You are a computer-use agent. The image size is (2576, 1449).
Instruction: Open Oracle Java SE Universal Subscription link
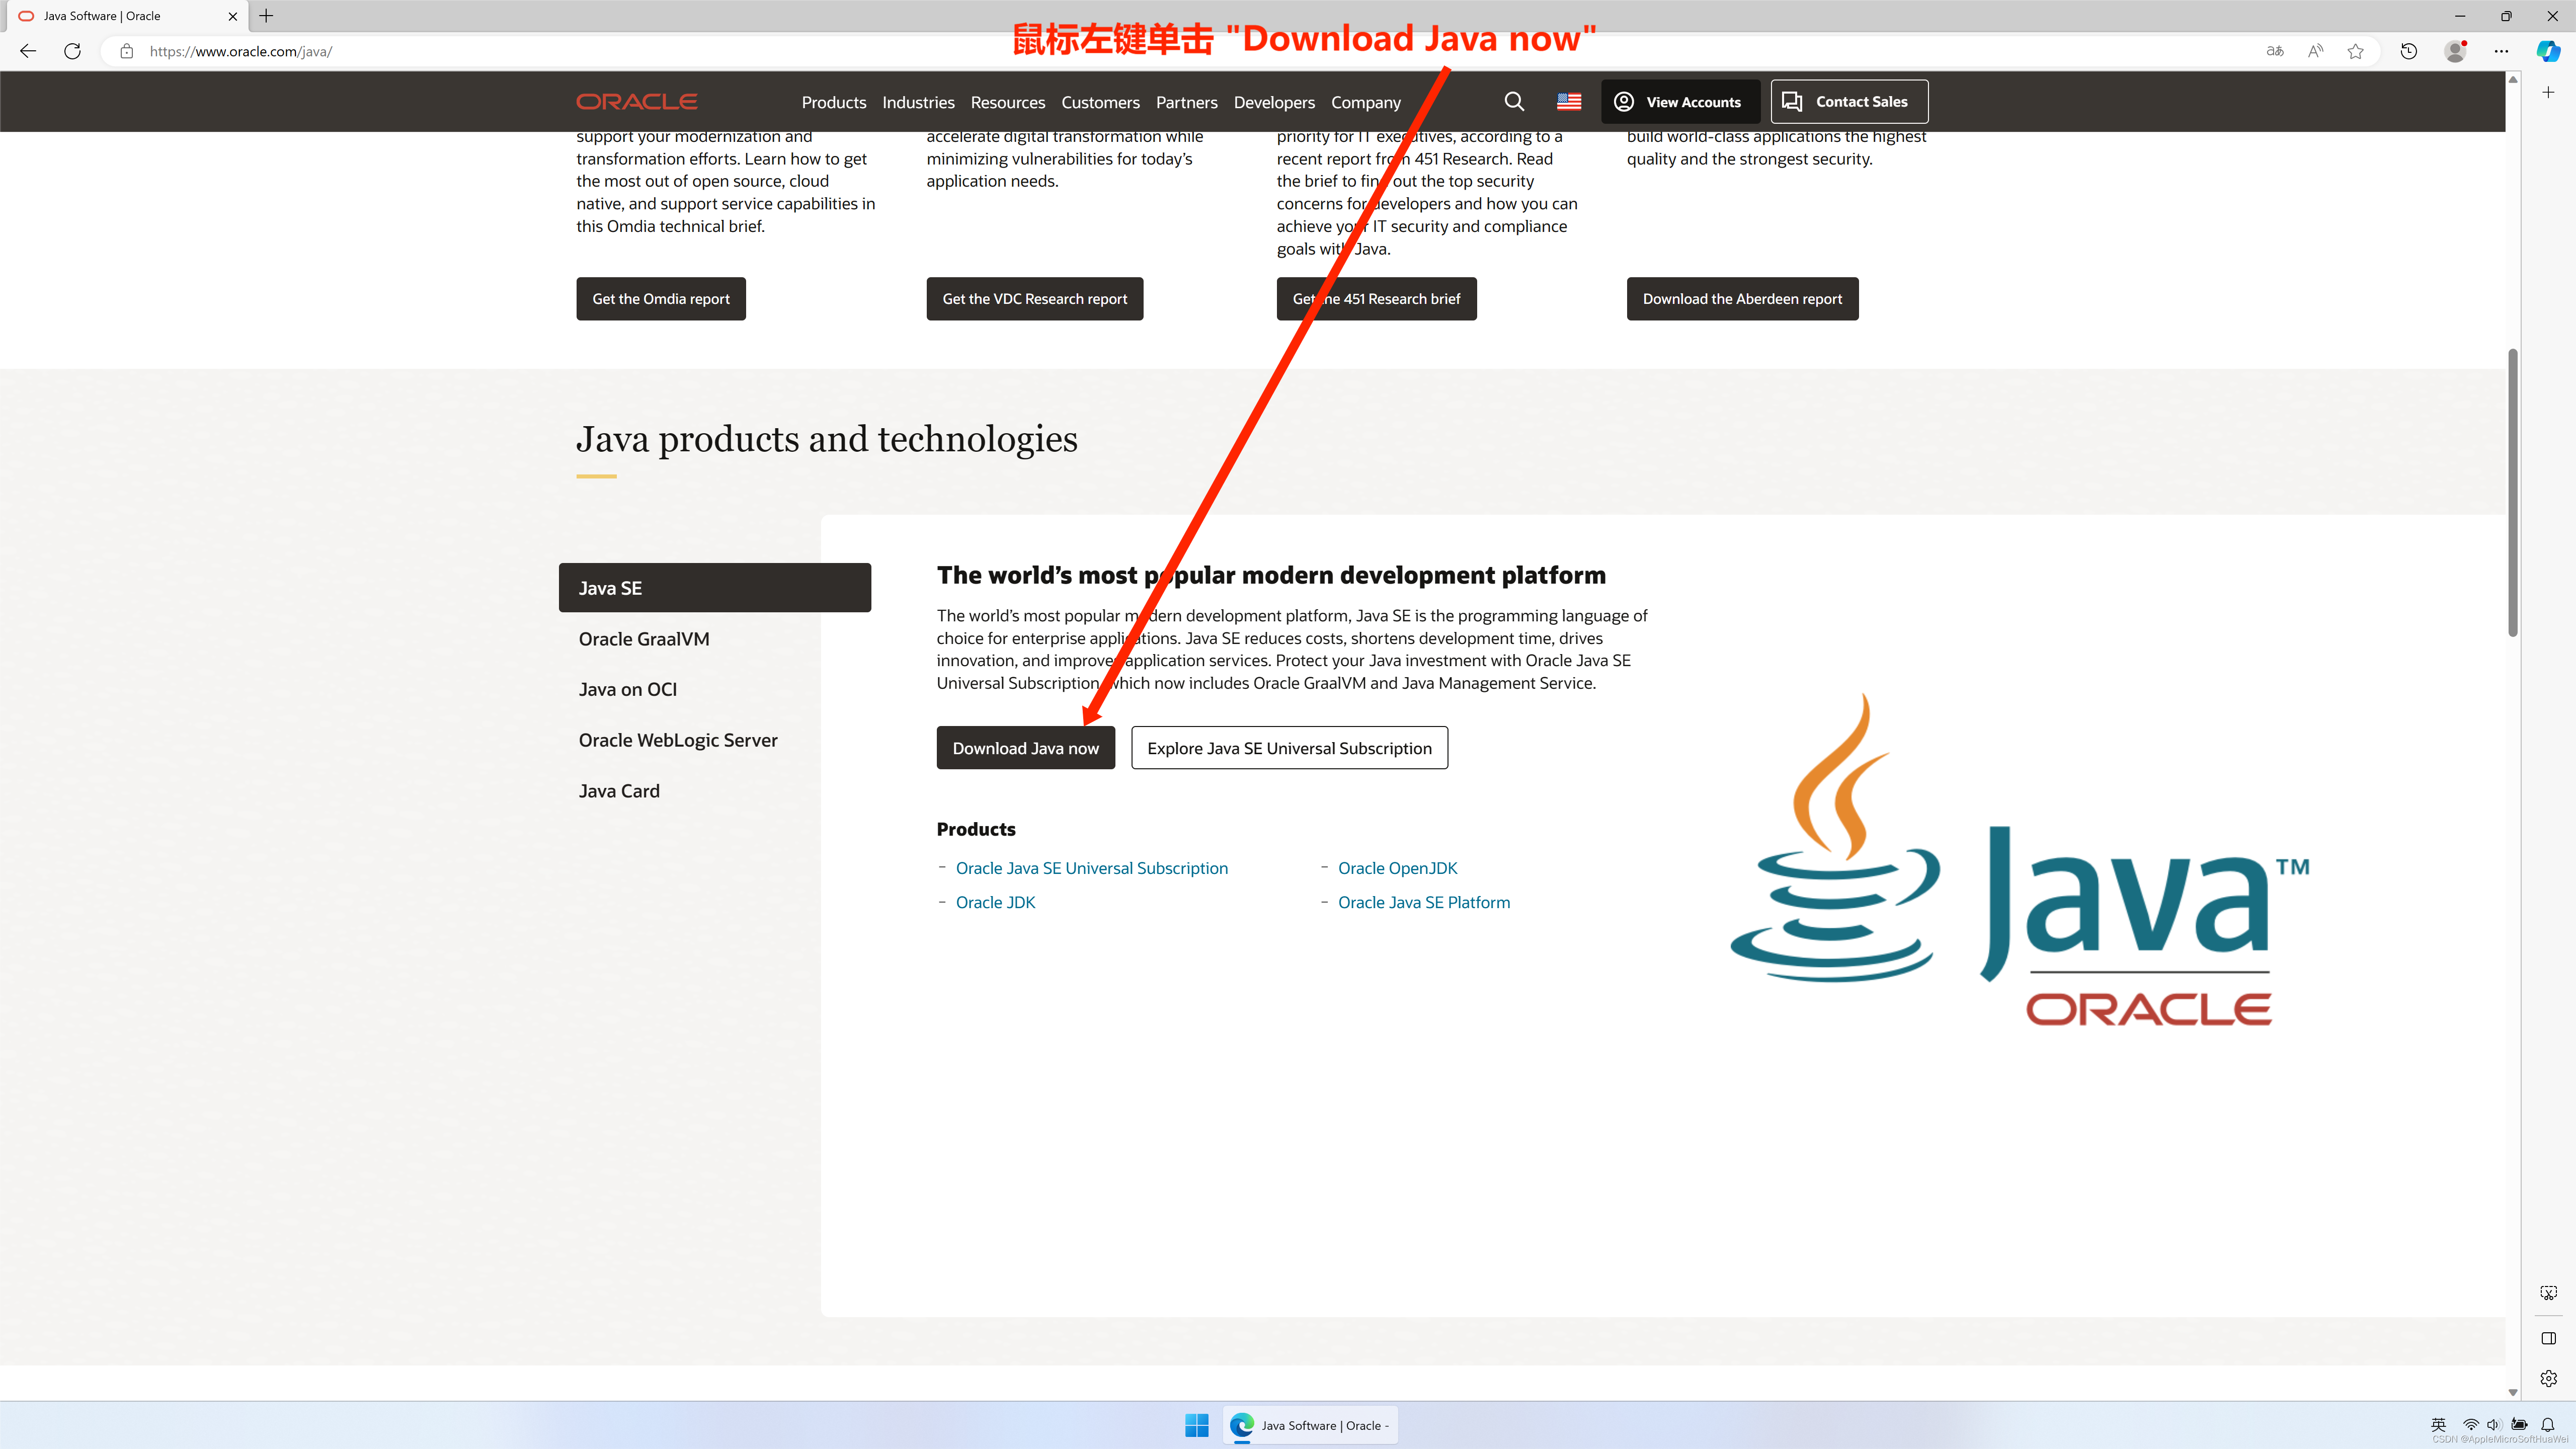1091,868
